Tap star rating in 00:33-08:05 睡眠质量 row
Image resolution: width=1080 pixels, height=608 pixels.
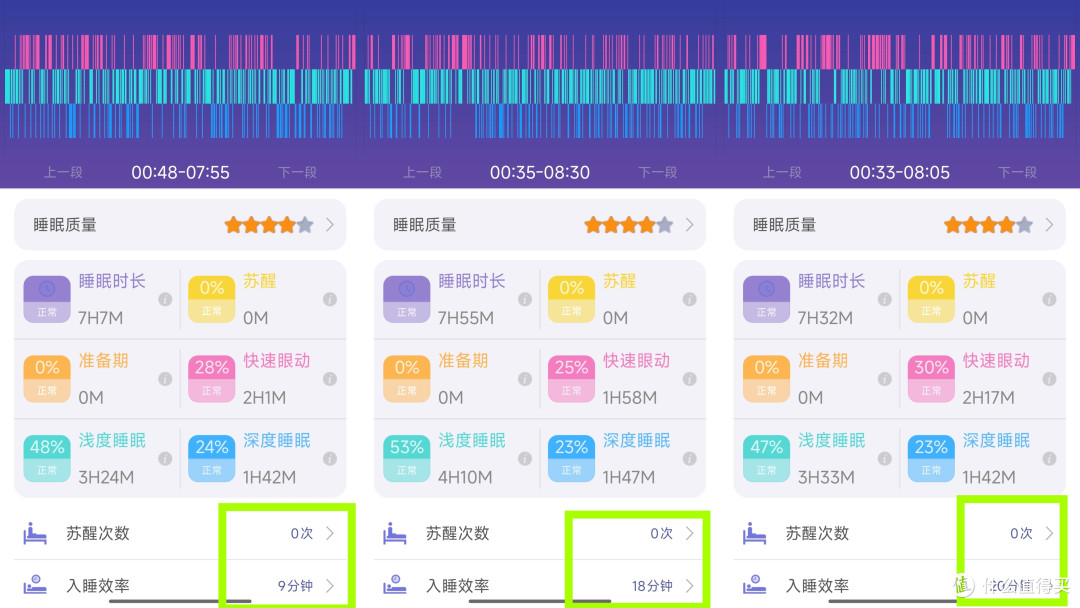click(x=988, y=225)
